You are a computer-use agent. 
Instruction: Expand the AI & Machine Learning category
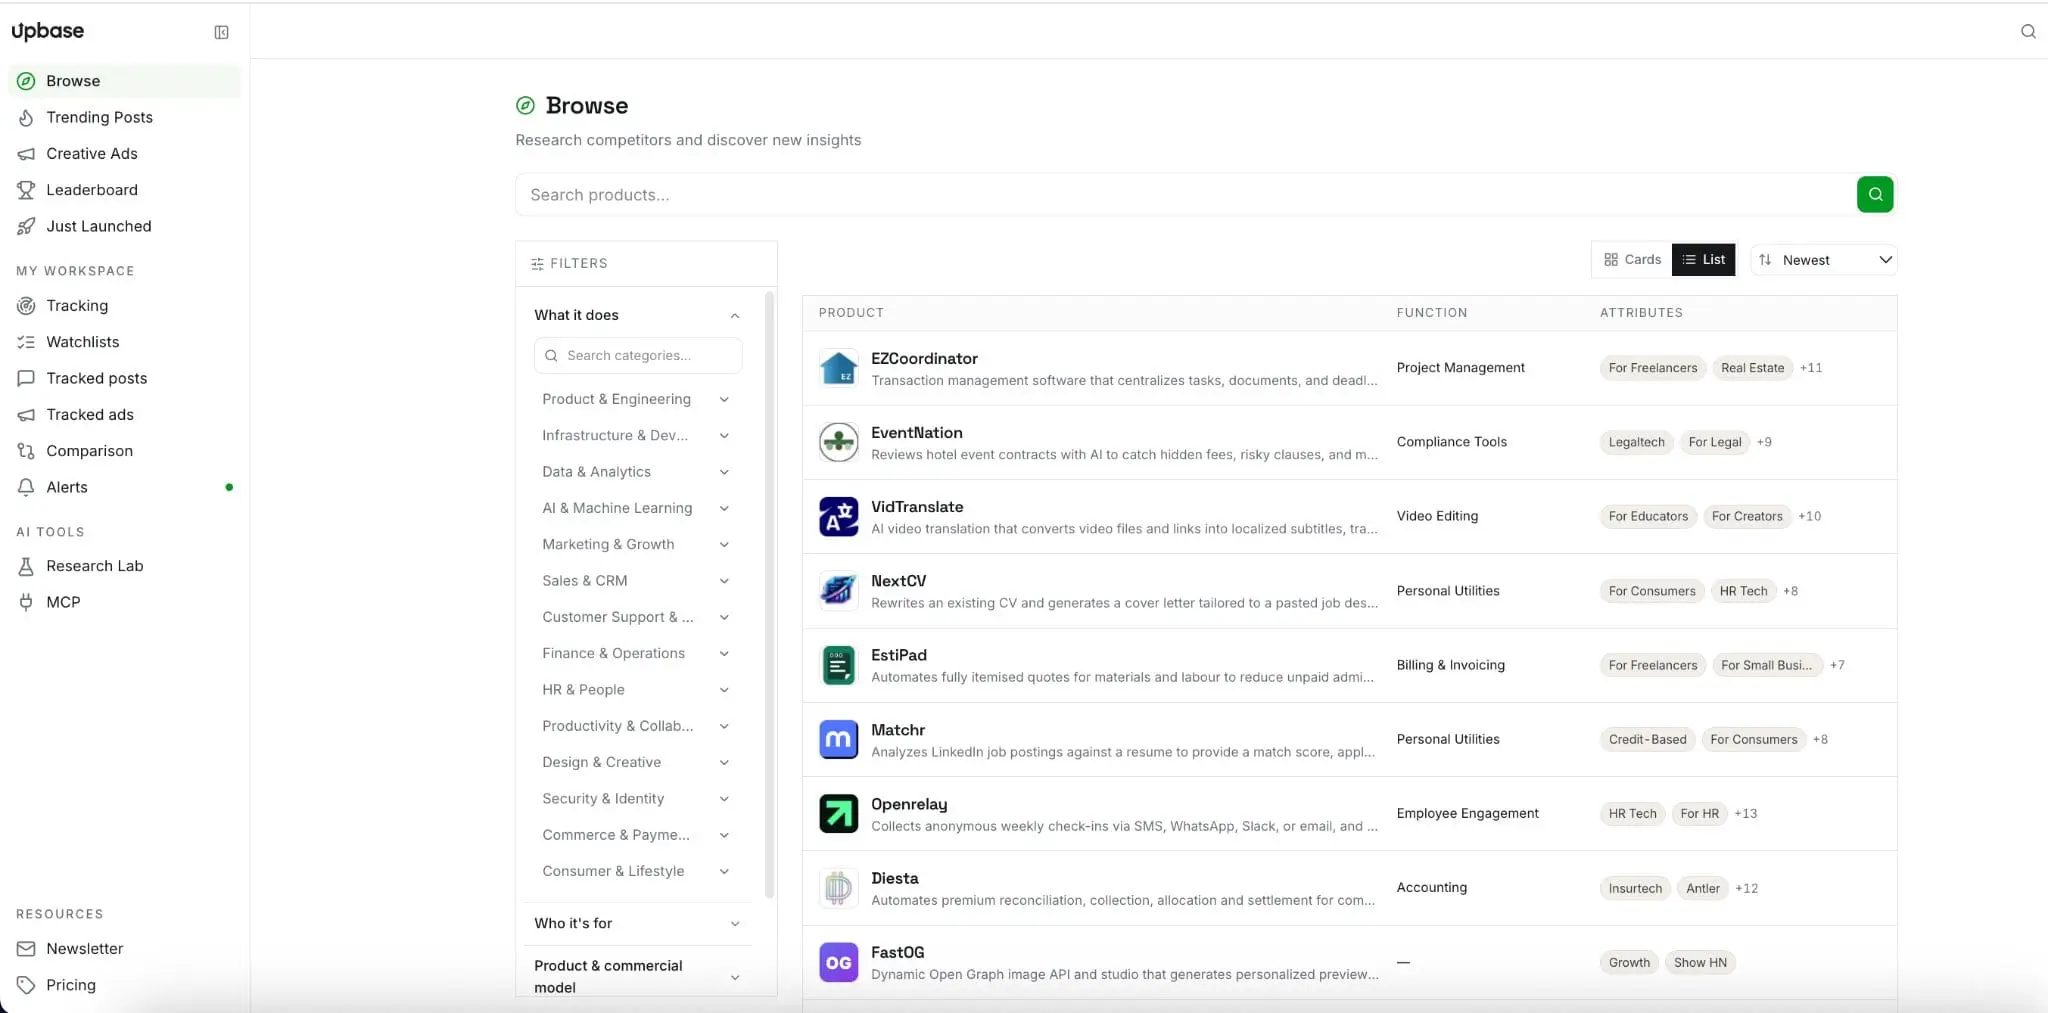click(x=636, y=508)
